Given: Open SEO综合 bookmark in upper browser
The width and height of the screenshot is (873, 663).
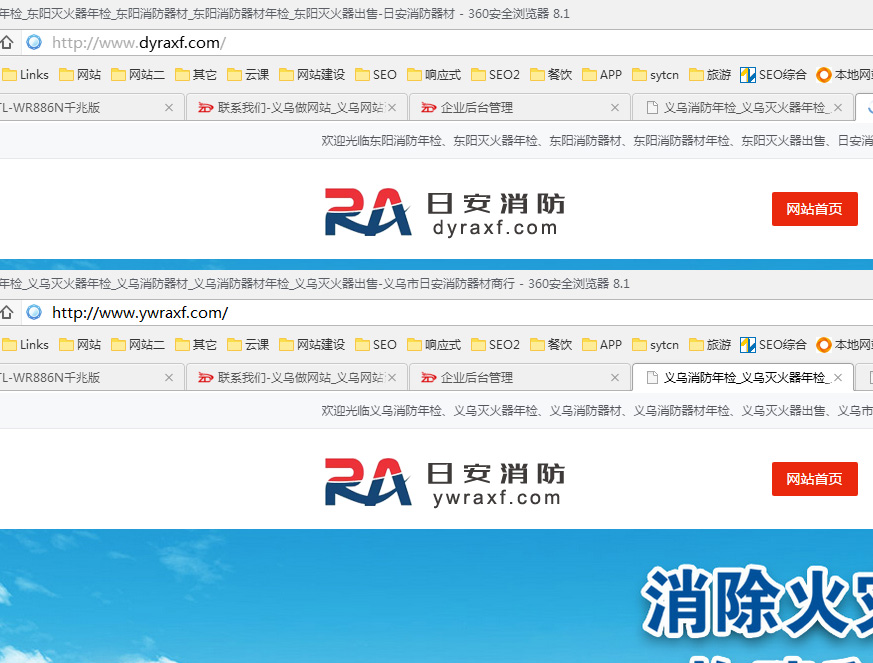Looking at the screenshot, I should (773, 75).
